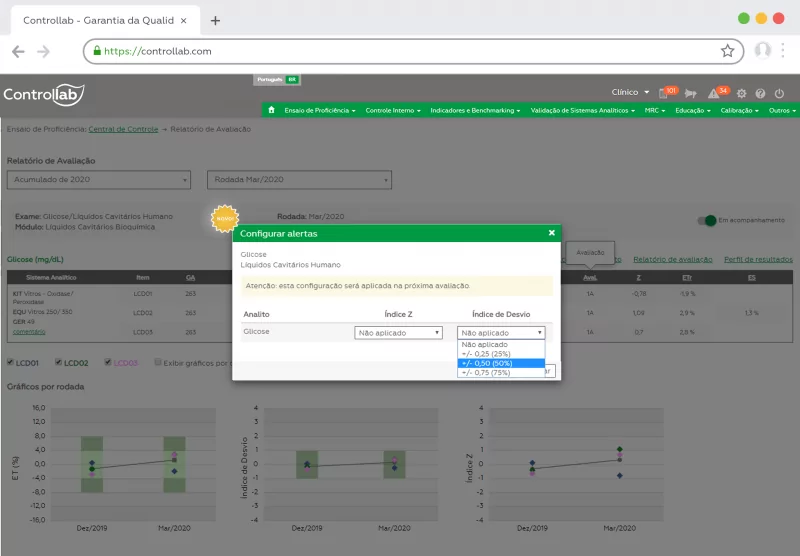This screenshot has width=800, height=556.
Task: Click the yellow Novo badge
Action: 224,219
